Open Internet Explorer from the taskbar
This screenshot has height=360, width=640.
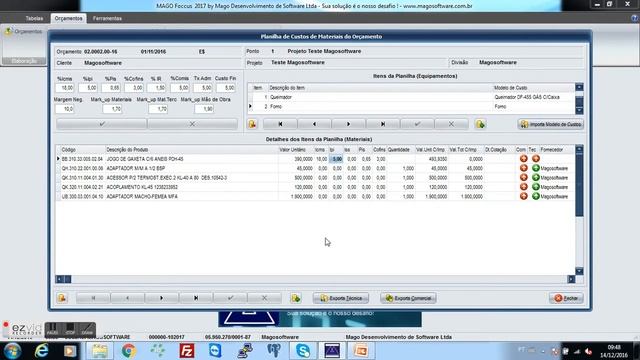[x=42, y=351]
